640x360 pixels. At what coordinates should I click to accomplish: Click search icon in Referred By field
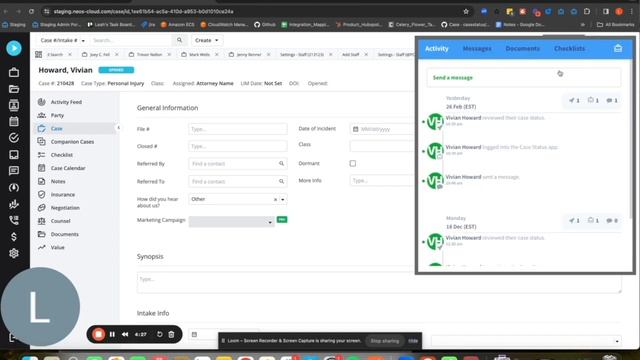coord(281,164)
